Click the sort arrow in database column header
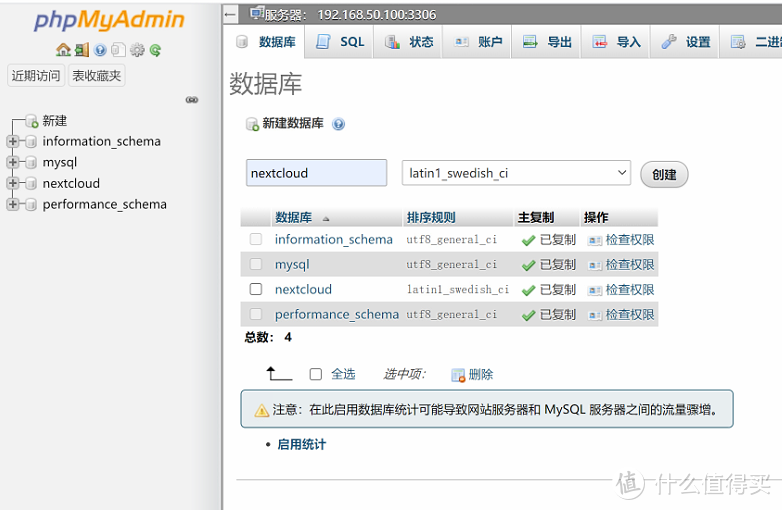782x510 pixels. tap(326, 219)
